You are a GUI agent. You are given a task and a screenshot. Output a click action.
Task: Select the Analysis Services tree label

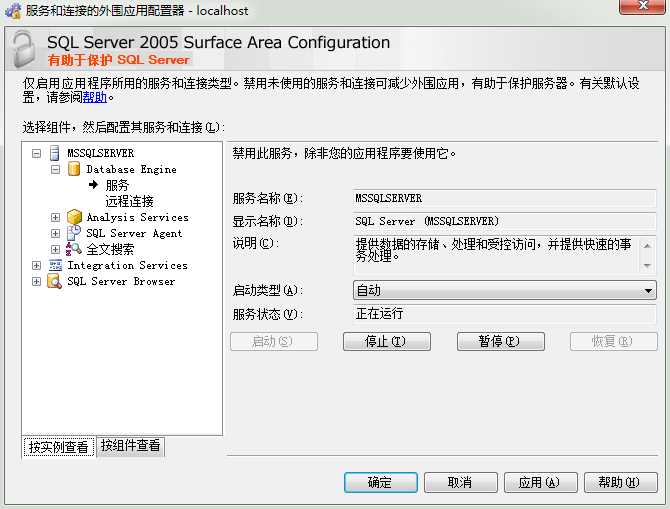[x=137, y=217]
